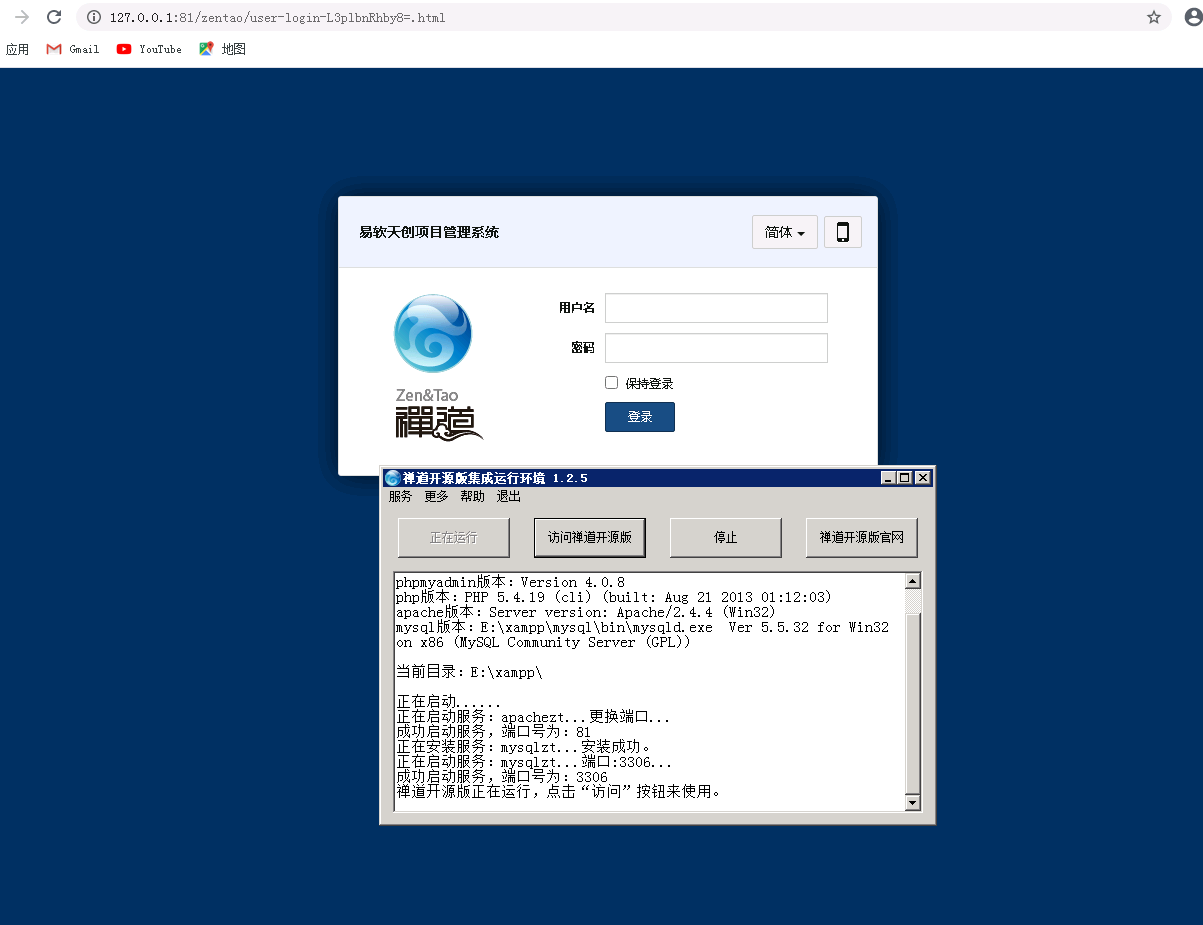Open the YouTube bookmark
1203x925 pixels.
click(x=149, y=49)
